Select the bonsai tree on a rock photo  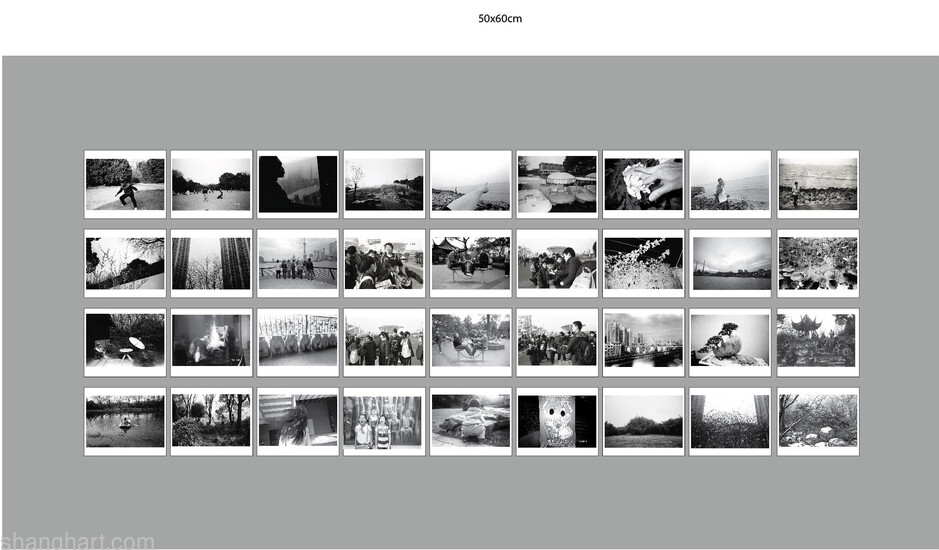[729, 342]
